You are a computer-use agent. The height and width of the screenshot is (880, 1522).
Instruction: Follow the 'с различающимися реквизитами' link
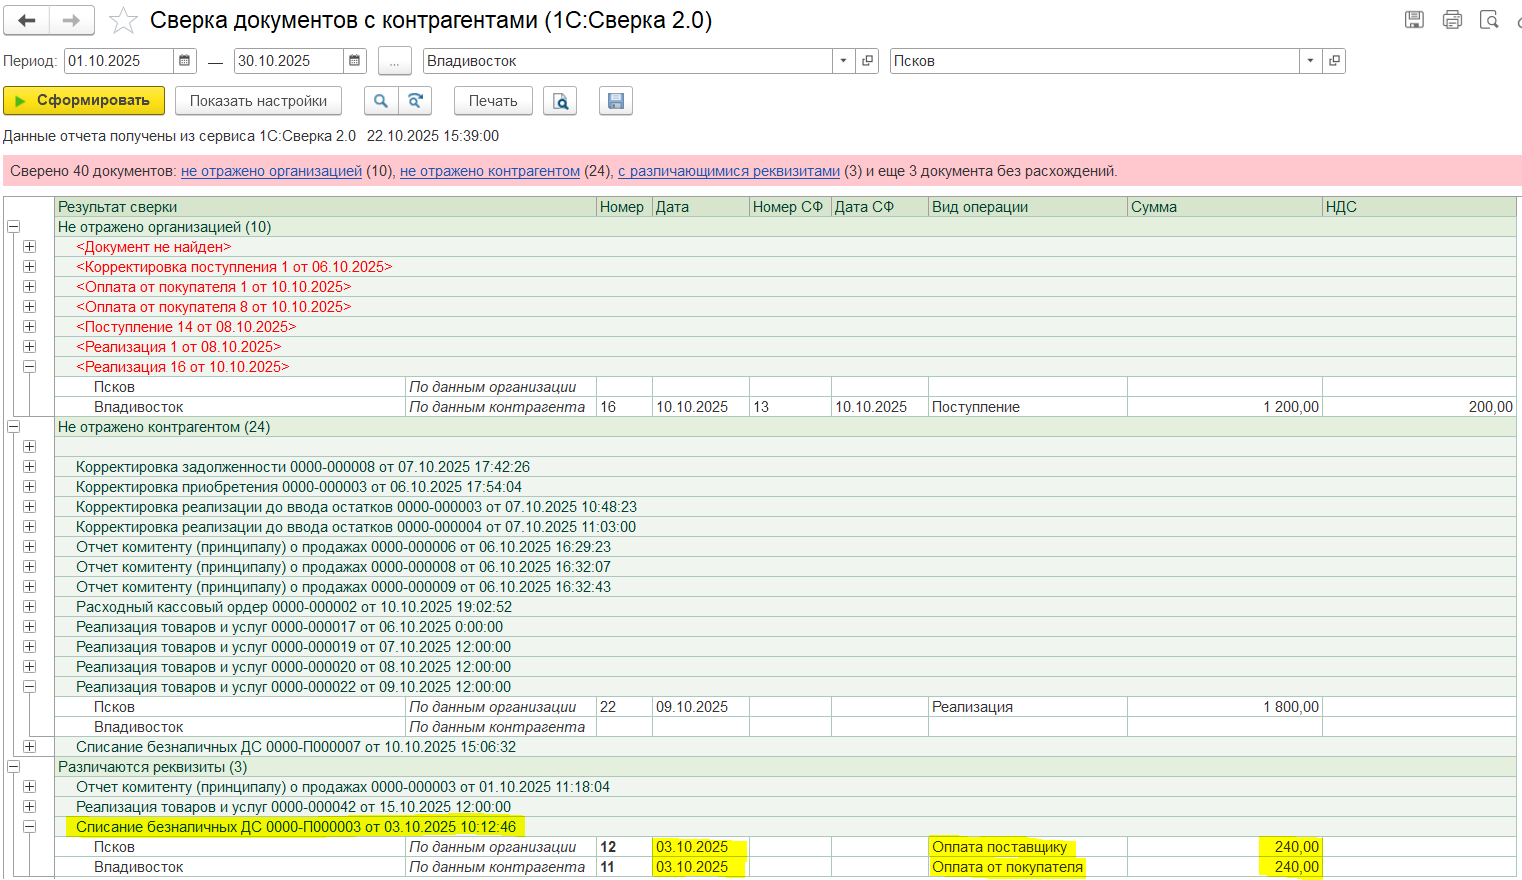[728, 171]
